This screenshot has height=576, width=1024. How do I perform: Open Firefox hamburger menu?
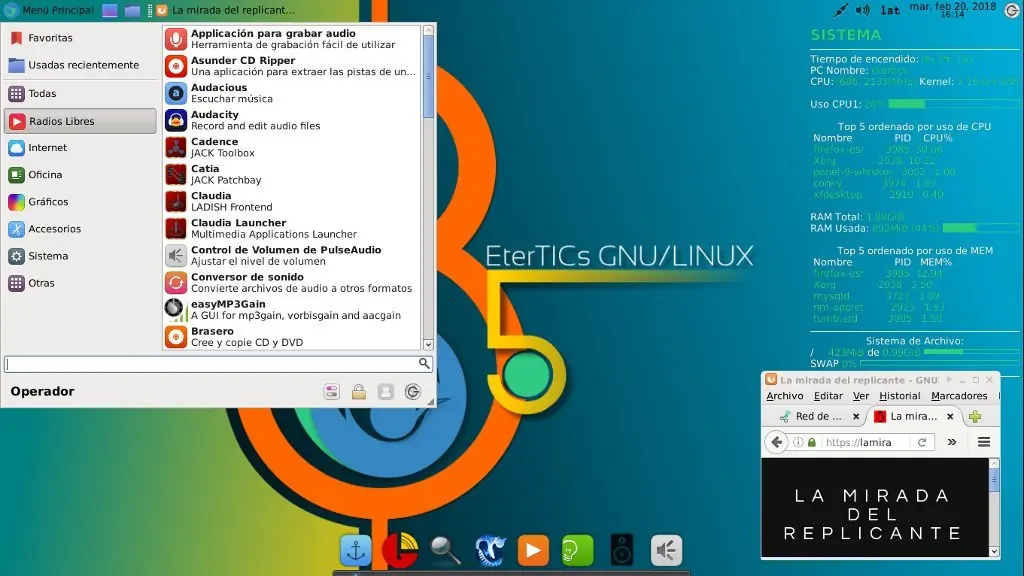(x=984, y=442)
